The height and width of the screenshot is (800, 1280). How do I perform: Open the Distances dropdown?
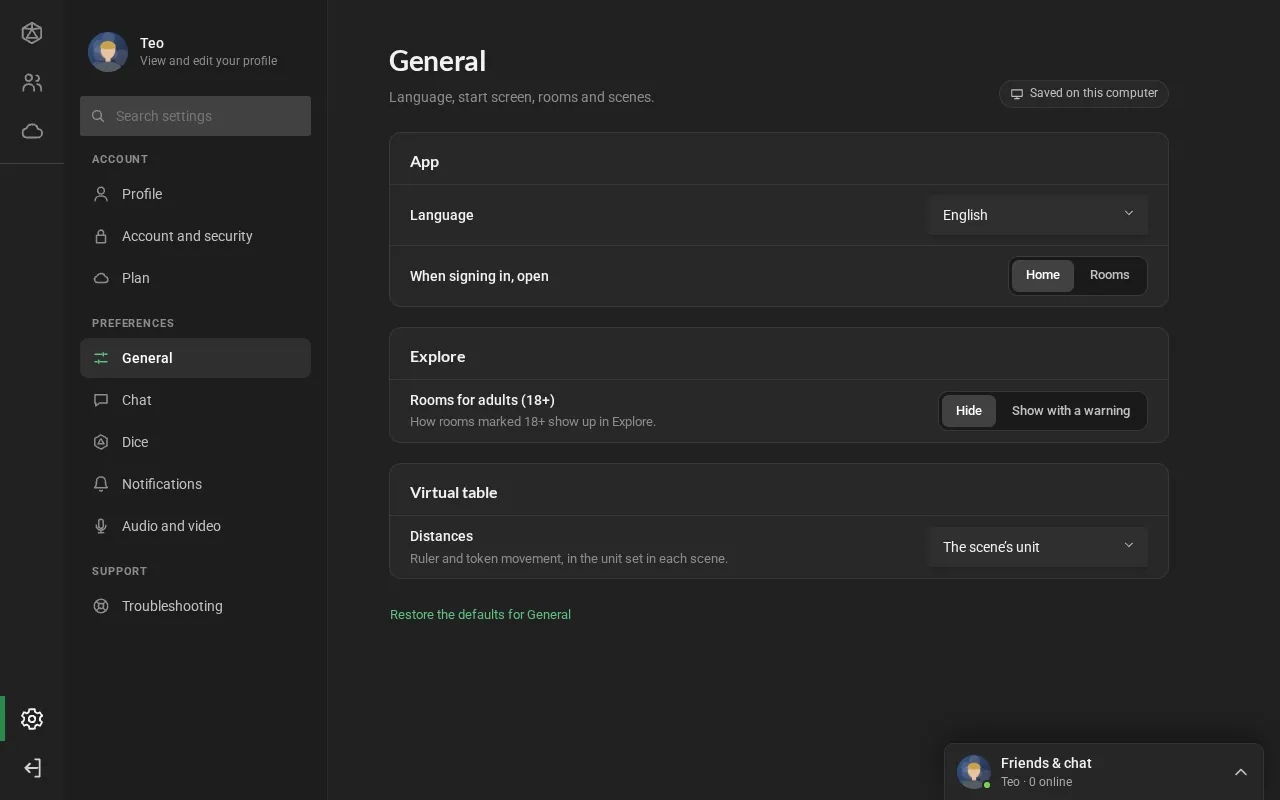pos(1037,547)
